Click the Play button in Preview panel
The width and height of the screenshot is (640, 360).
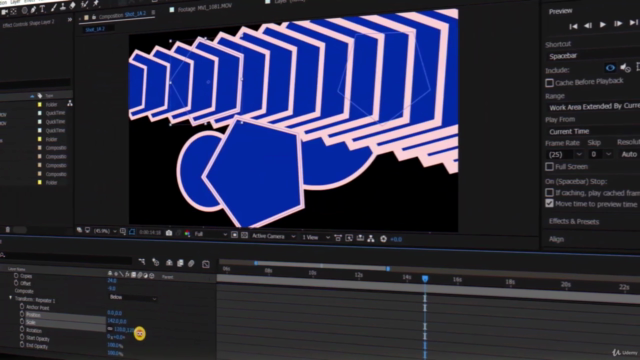[x=602, y=24]
